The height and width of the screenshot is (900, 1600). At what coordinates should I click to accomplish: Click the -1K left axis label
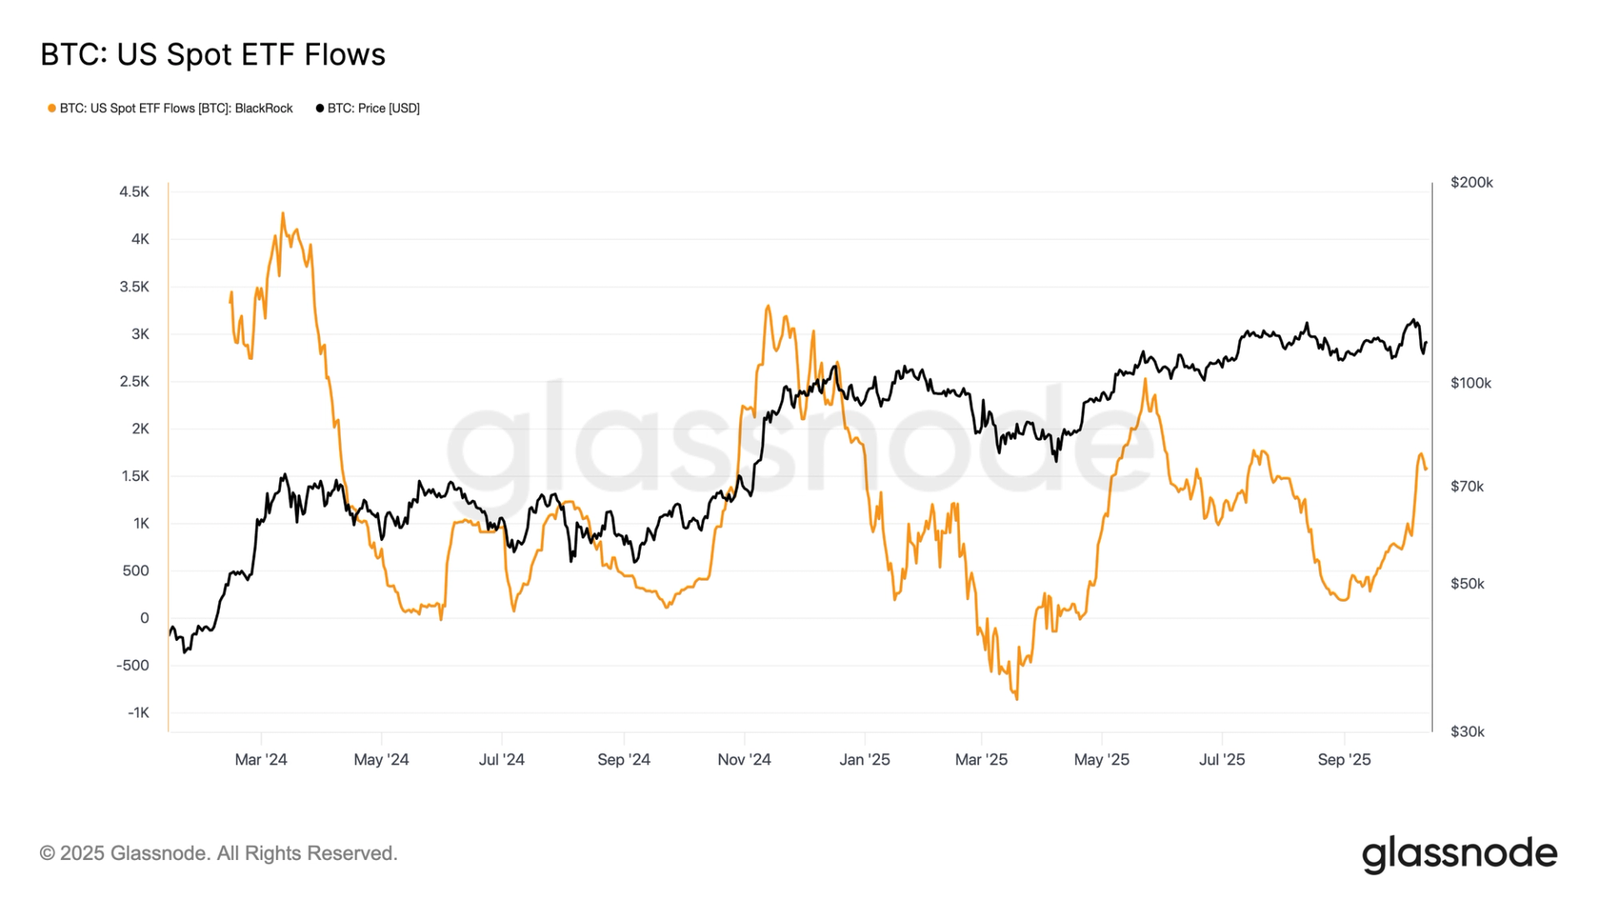138,713
